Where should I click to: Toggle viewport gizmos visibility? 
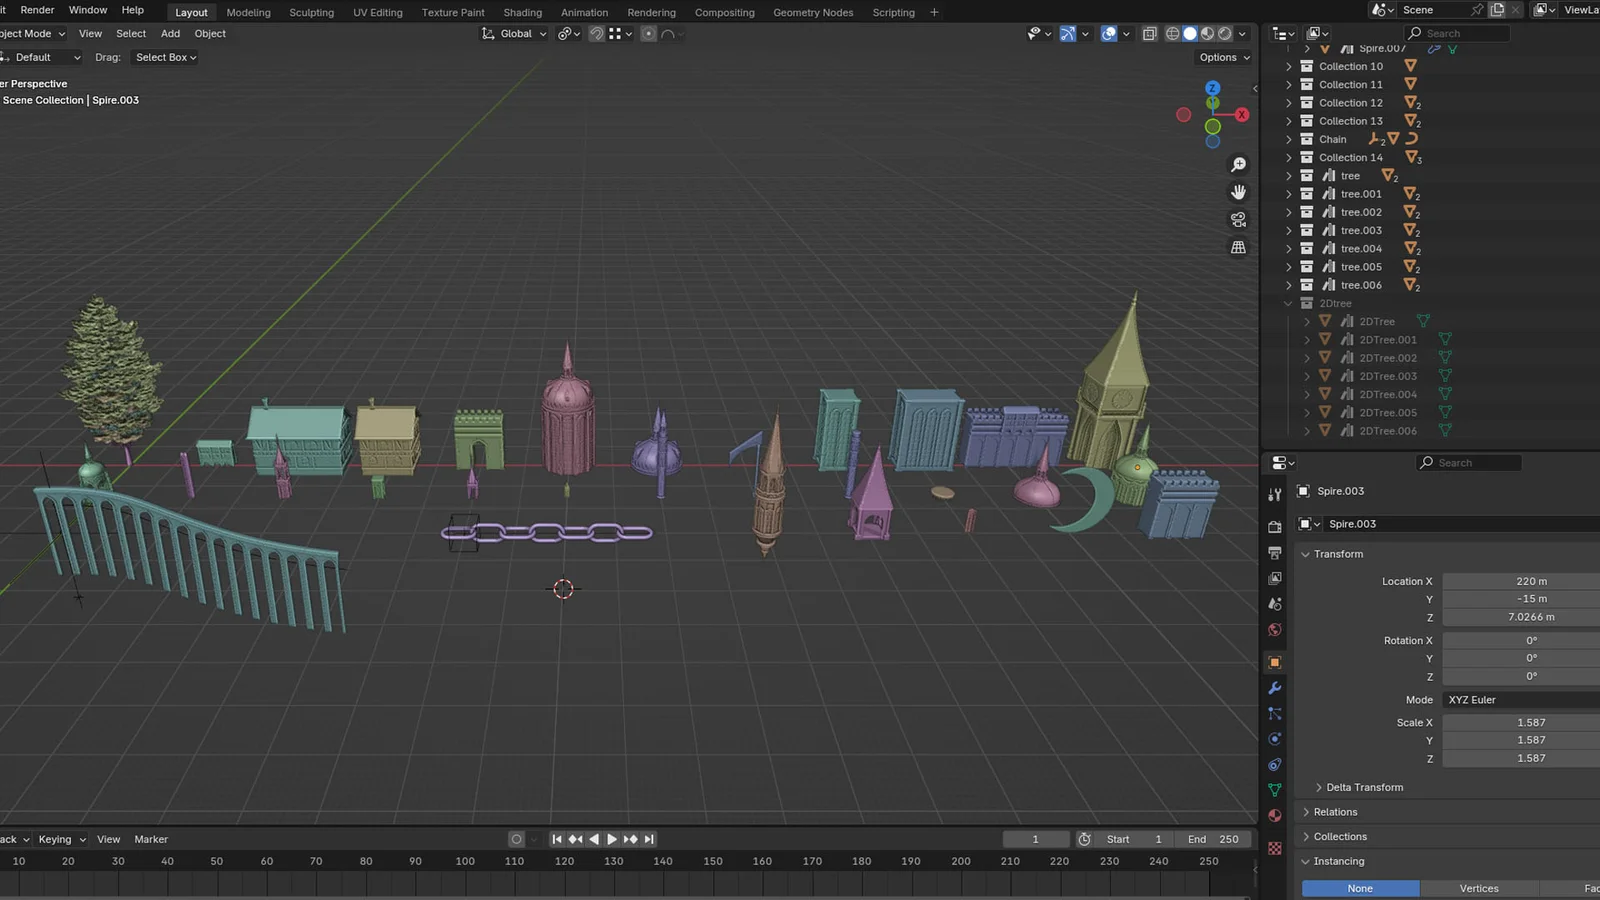coord(1067,33)
